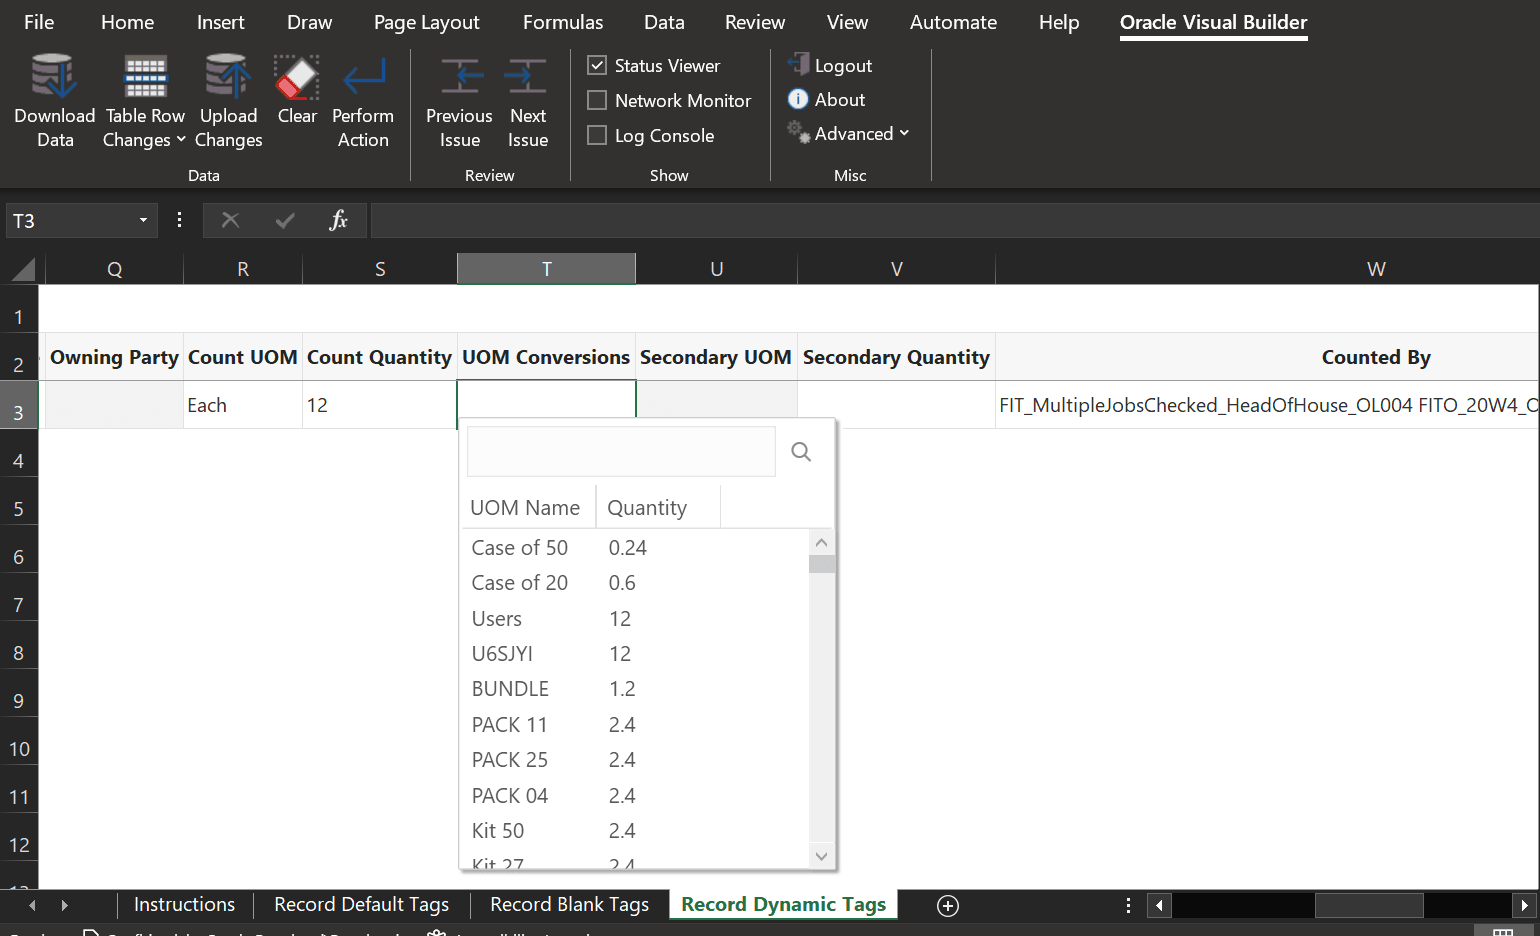The image size is (1540, 936).
Task: Click previous sheet navigation arrow
Action: 32,905
